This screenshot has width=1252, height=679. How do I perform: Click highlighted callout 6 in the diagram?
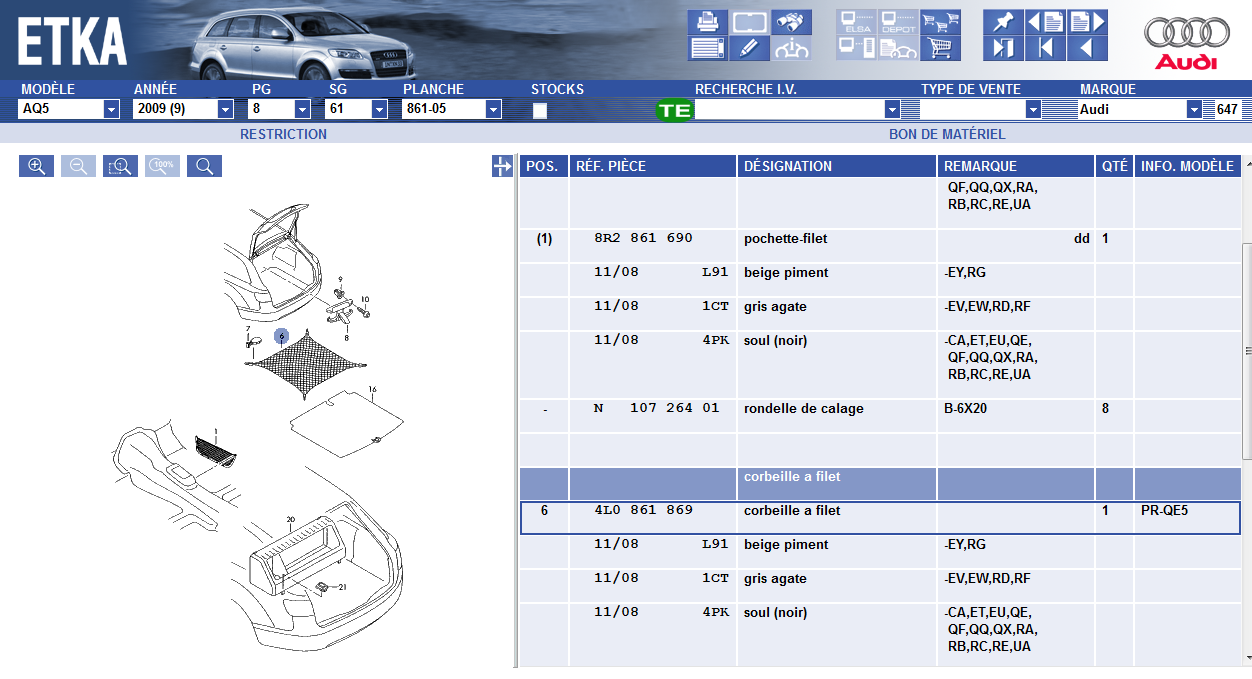pyautogui.click(x=281, y=336)
